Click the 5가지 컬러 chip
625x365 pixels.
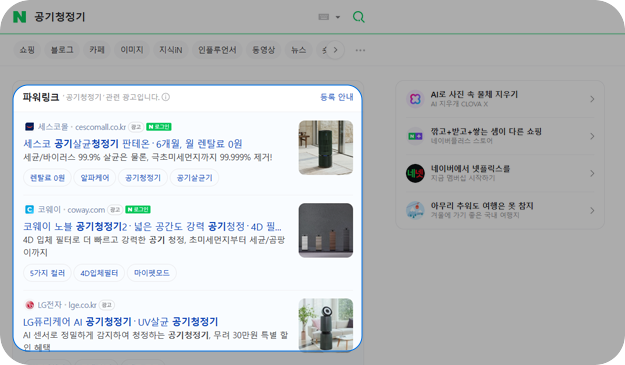(47, 273)
